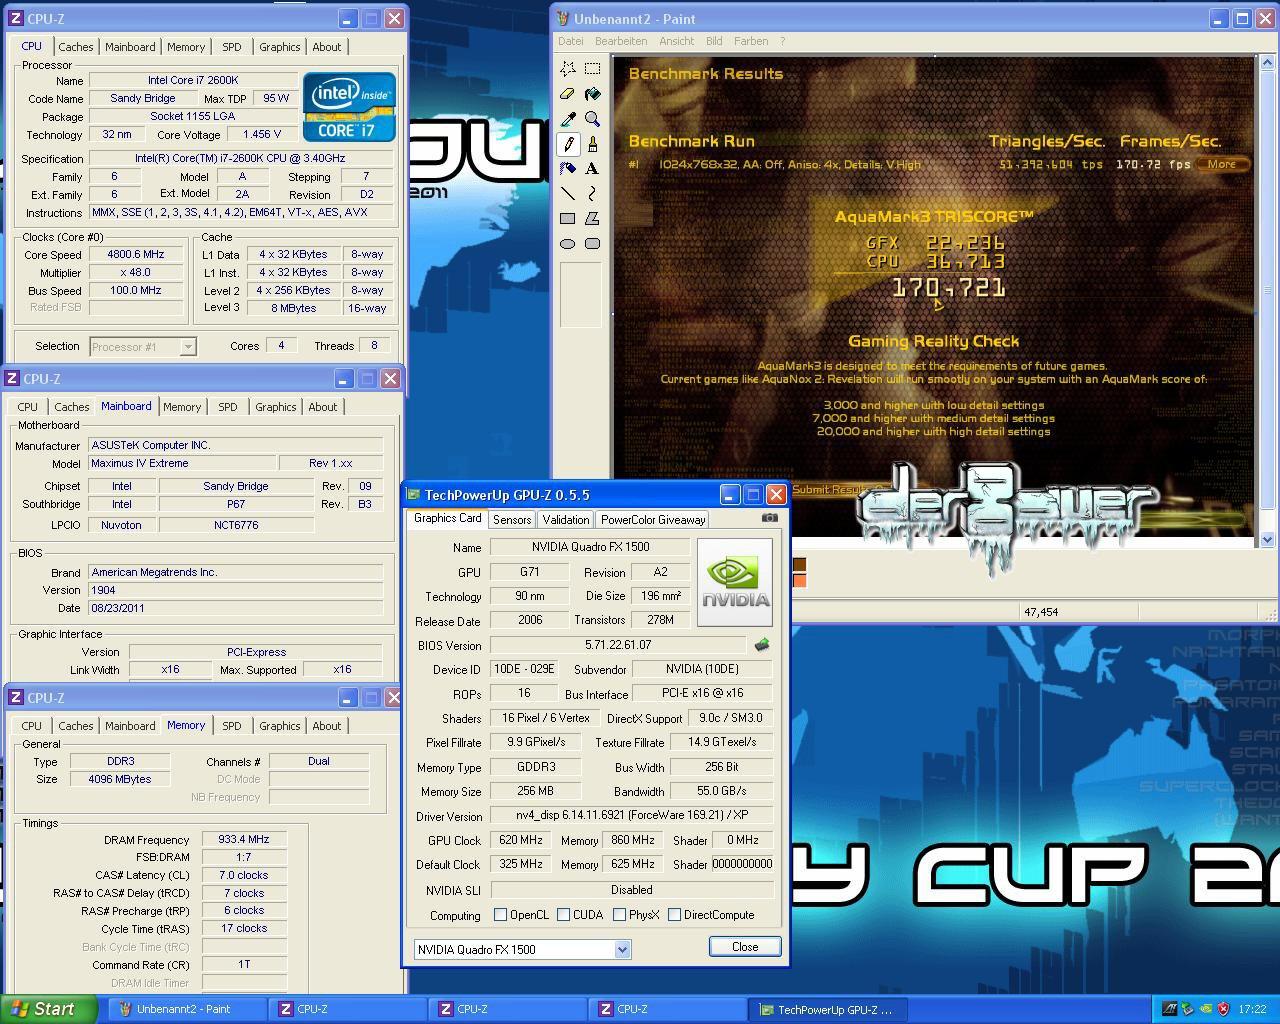1280x1024 pixels.
Task: Toggle the PhysX checkbox in GPU-Z
Action: pos(620,915)
